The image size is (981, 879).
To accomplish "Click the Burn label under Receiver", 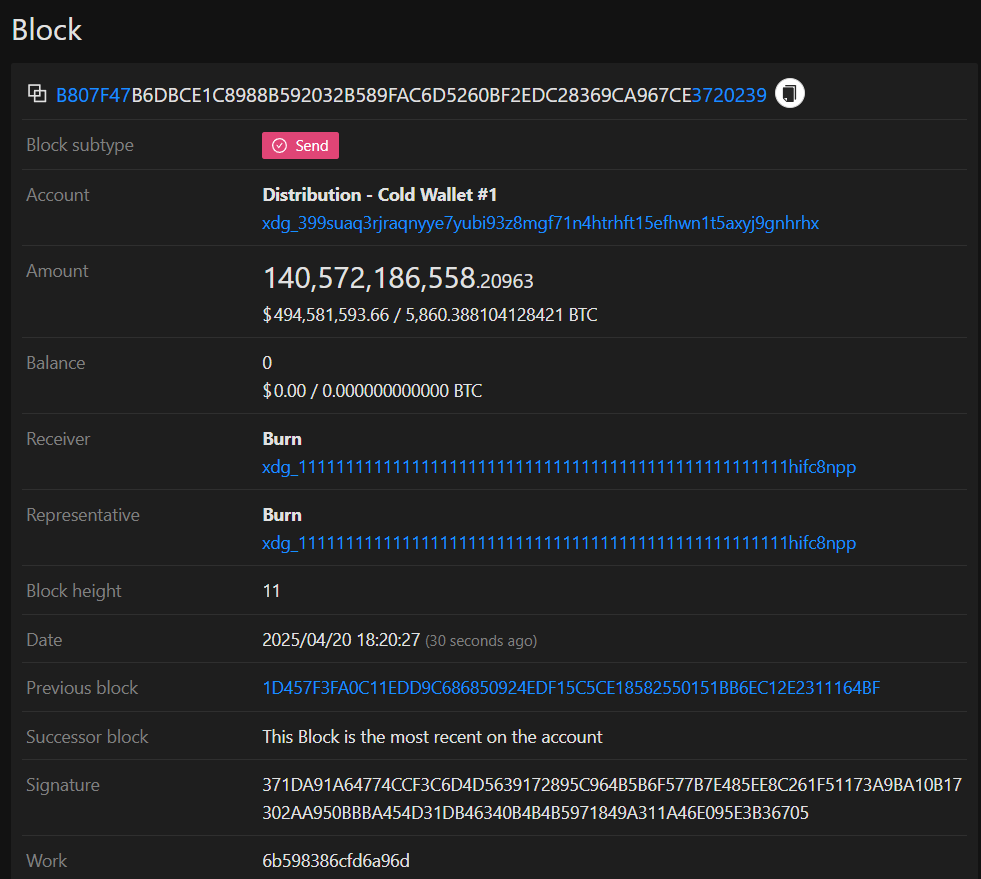I will click(281, 438).
